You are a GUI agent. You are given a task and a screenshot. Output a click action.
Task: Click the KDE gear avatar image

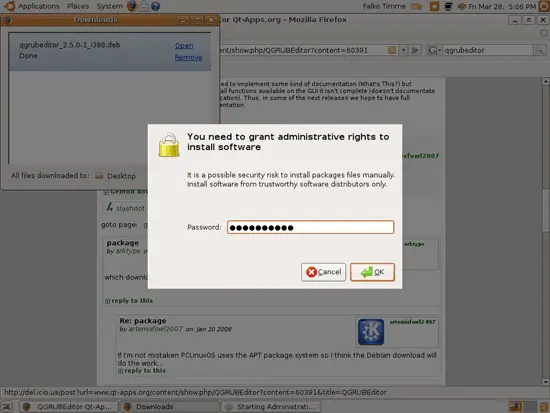371,332
